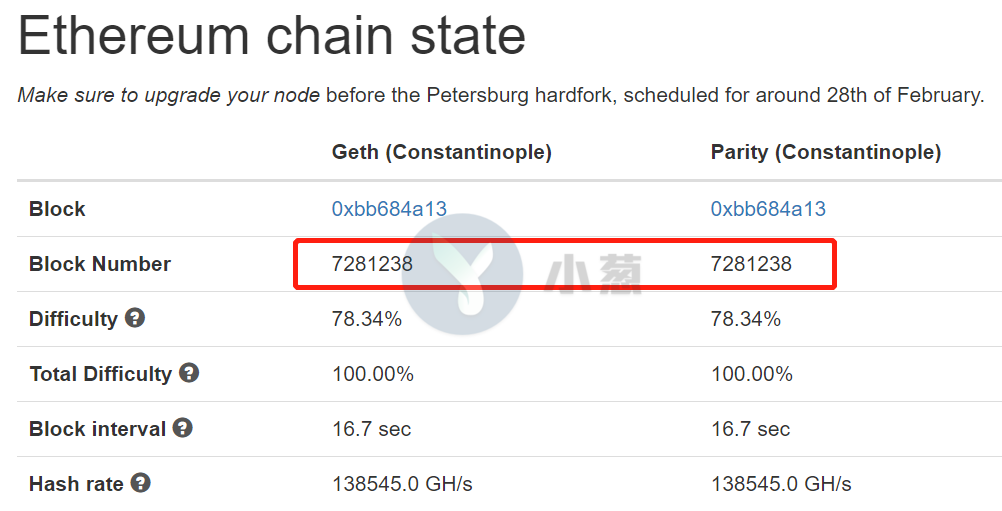Click the Geth hash rate 138545.0 GH/s

click(402, 484)
